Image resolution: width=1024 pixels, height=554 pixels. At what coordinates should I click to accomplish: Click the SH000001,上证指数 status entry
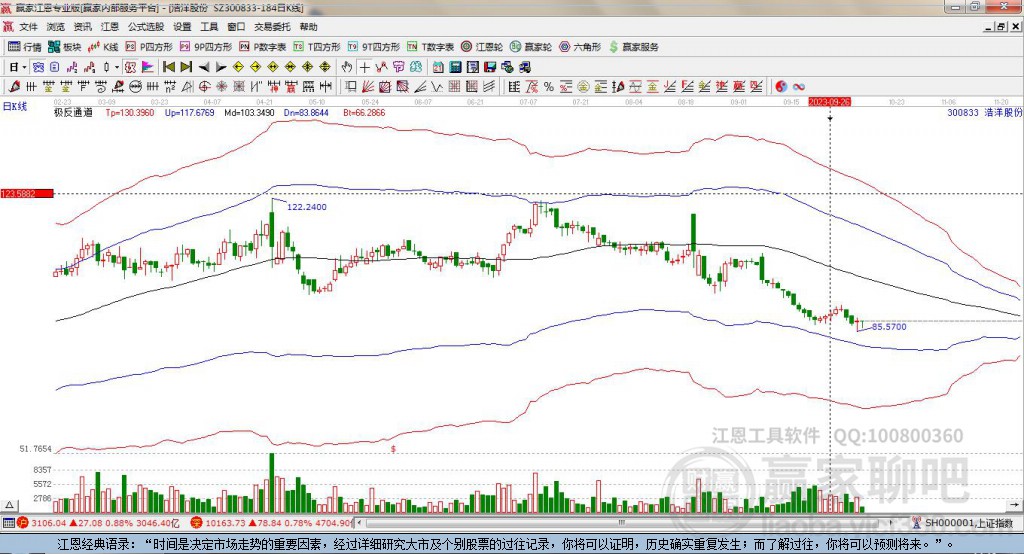click(968, 523)
